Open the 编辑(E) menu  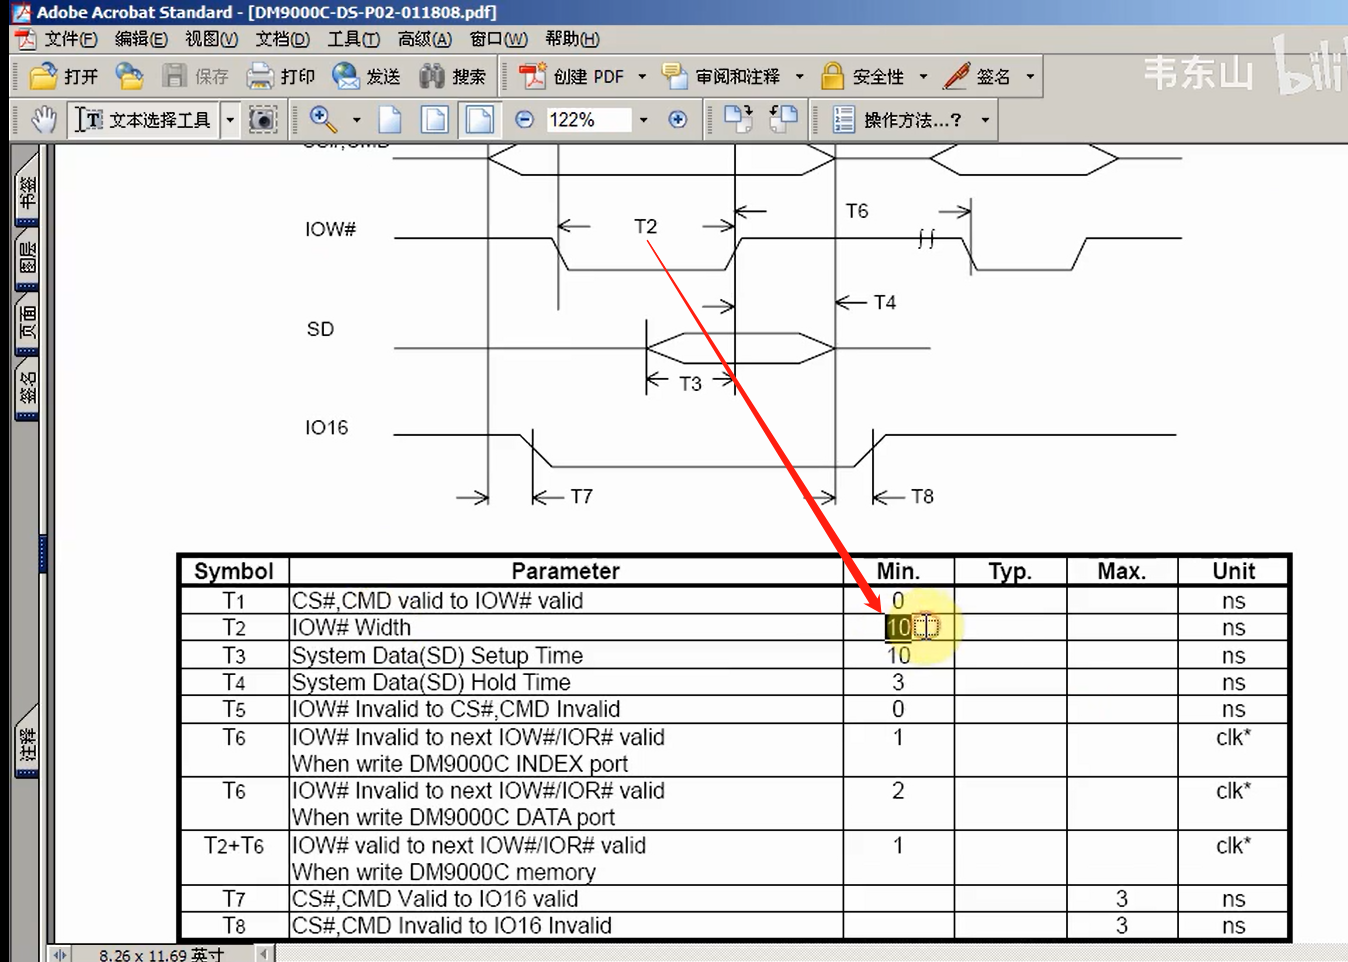coord(141,39)
